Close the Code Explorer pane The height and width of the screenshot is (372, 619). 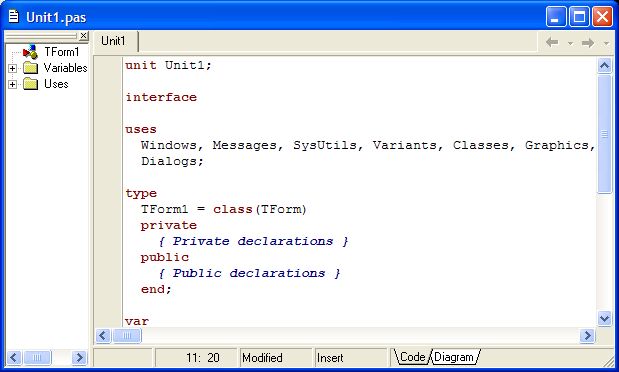coord(83,36)
